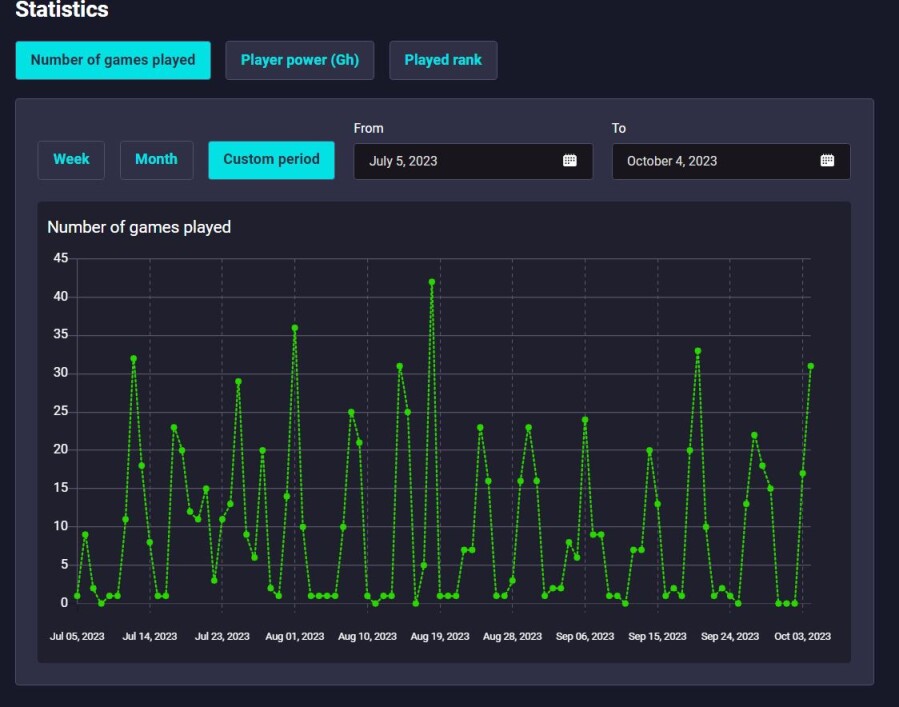The image size is (899, 707).
Task: Click the To date field October 4, 2023
Action: coord(731,161)
